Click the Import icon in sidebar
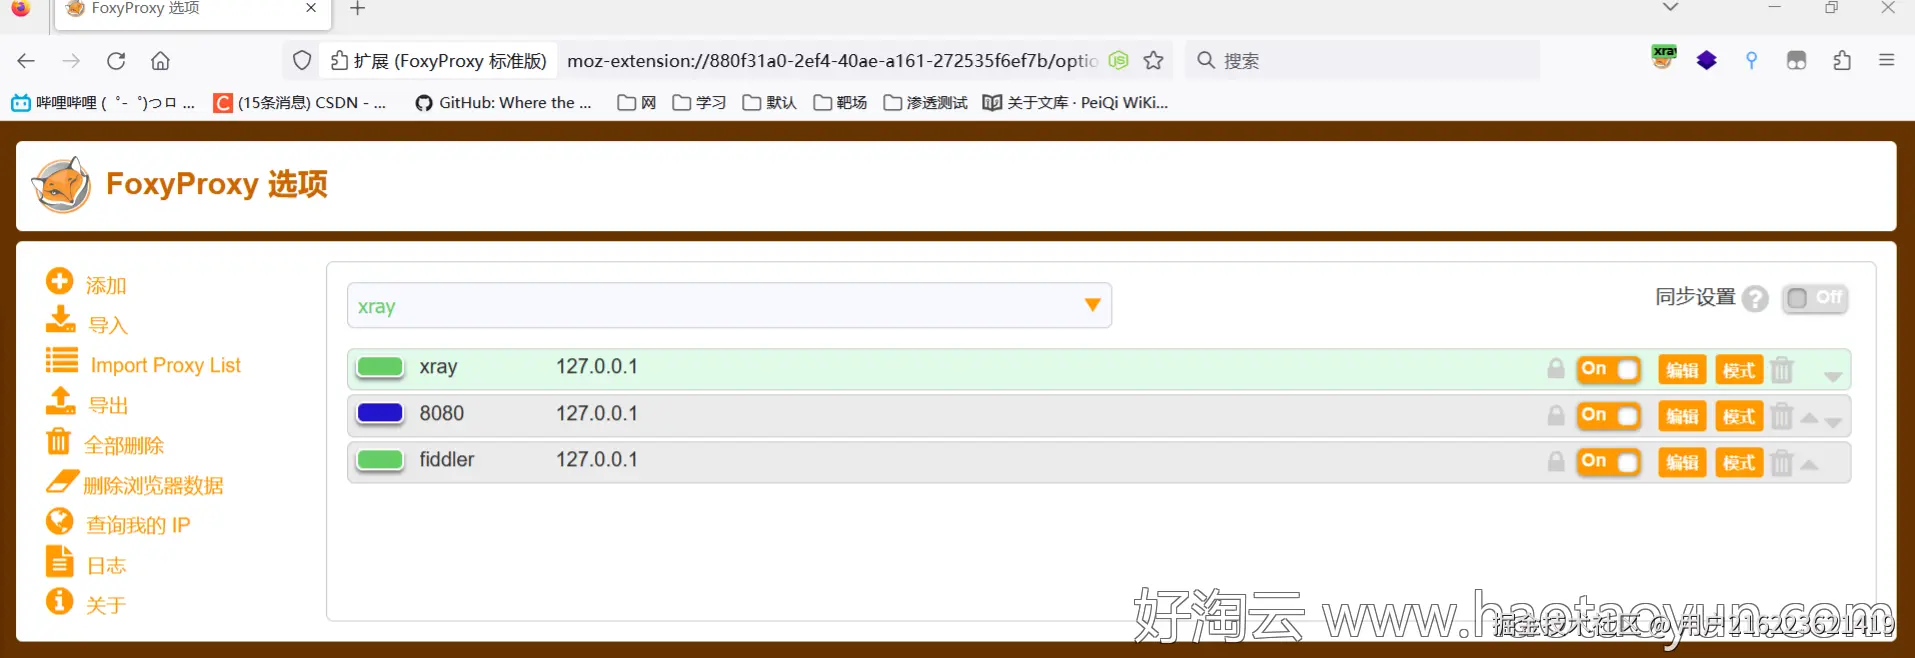 pos(60,320)
